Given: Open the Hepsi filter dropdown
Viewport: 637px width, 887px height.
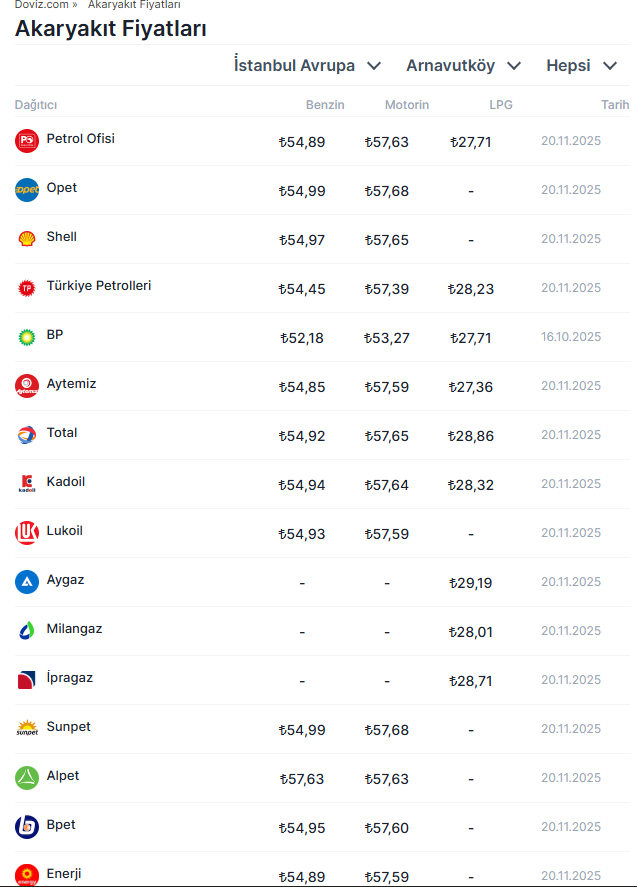Looking at the screenshot, I should pos(581,66).
